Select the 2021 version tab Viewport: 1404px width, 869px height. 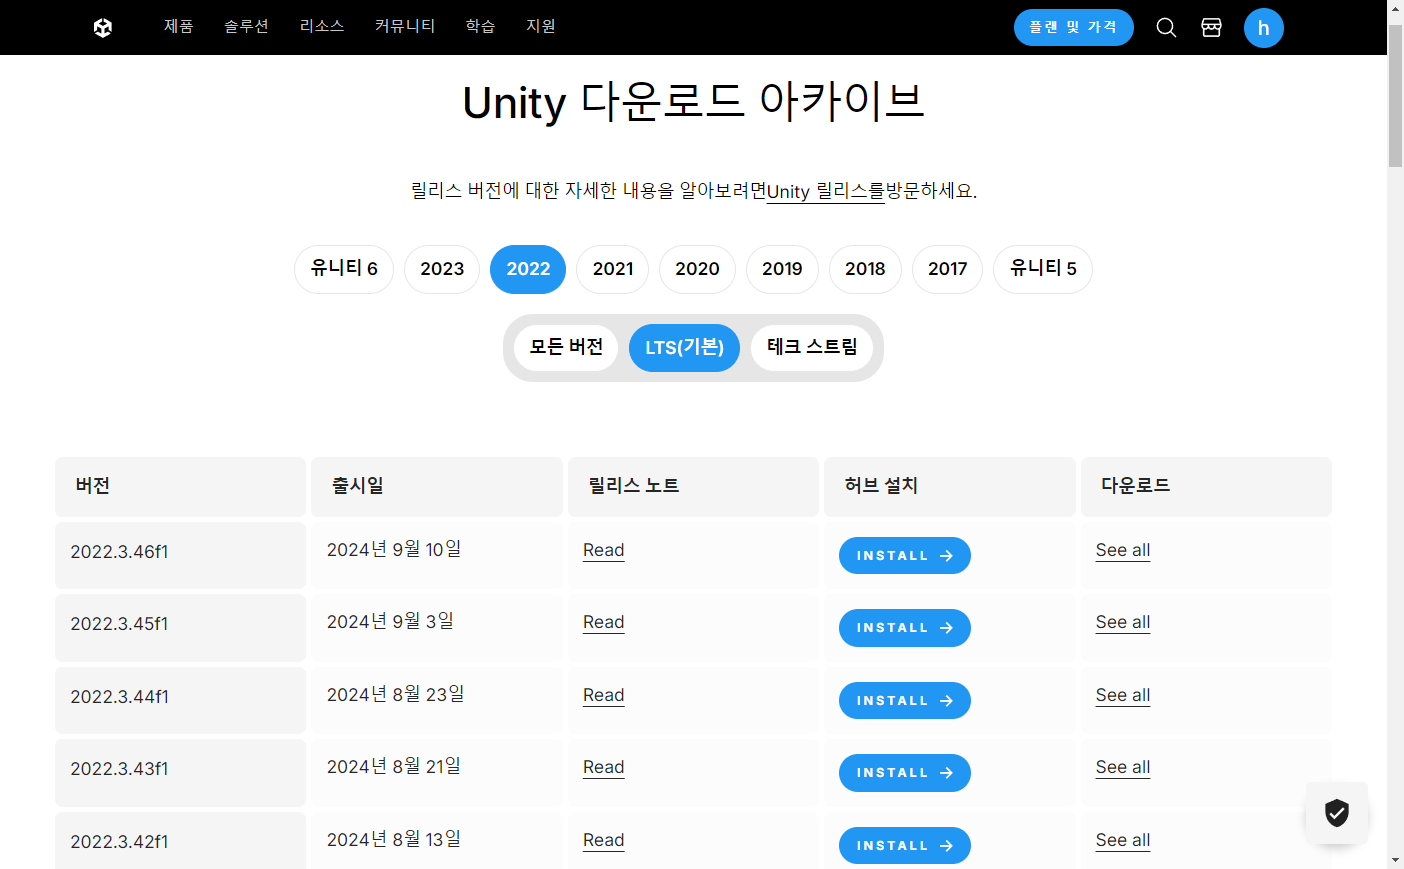click(x=613, y=269)
